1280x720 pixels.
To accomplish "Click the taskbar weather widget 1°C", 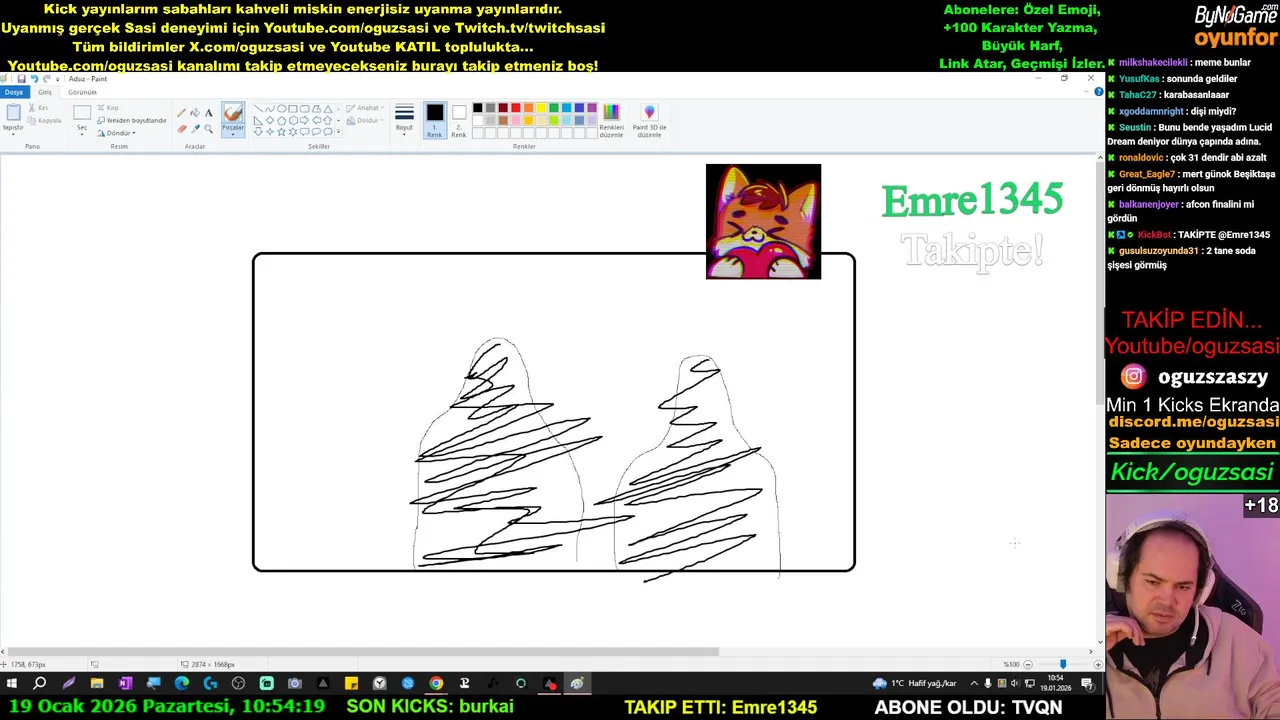I will [x=914, y=684].
